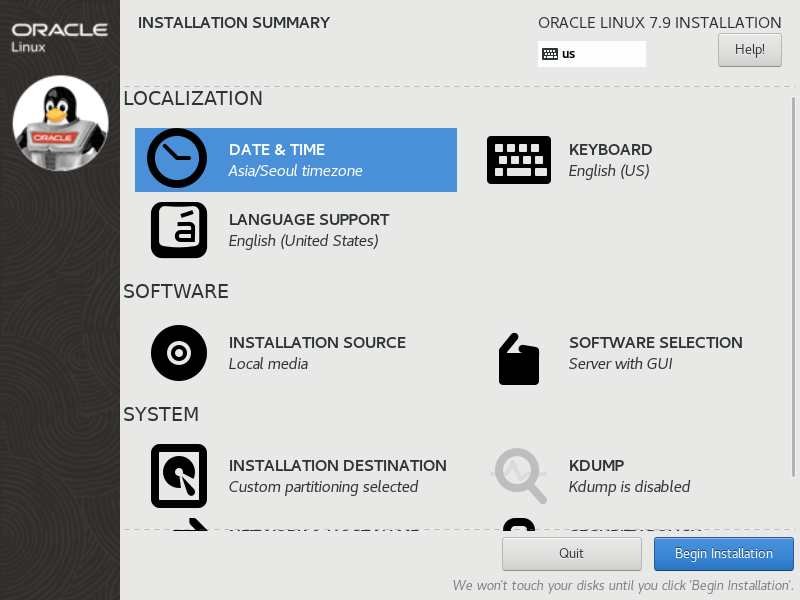Screen dimensions: 800x600
Task: Click 'English (US)' keyboard status text
Action: click(609, 171)
